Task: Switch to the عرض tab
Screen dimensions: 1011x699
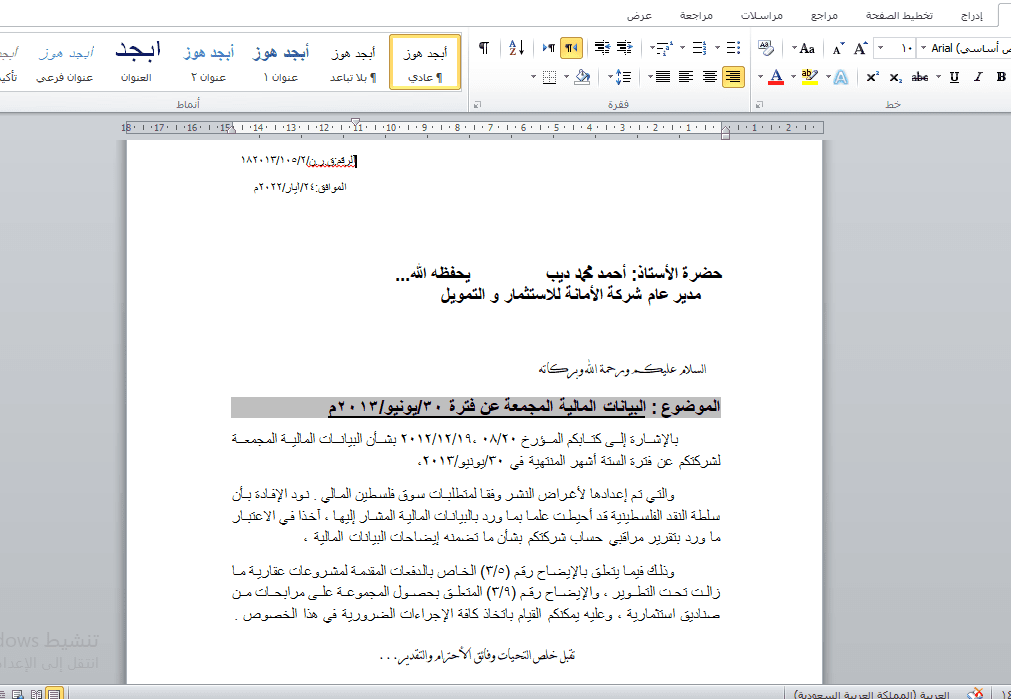Action: click(x=640, y=15)
